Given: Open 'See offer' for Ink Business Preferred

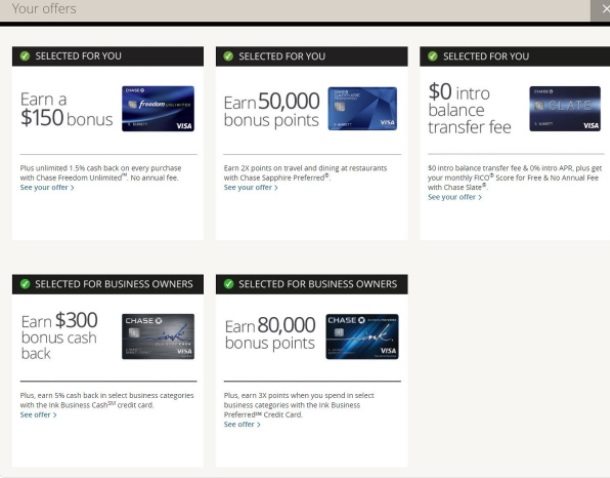Looking at the screenshot, I should click(x=242, y=424).
